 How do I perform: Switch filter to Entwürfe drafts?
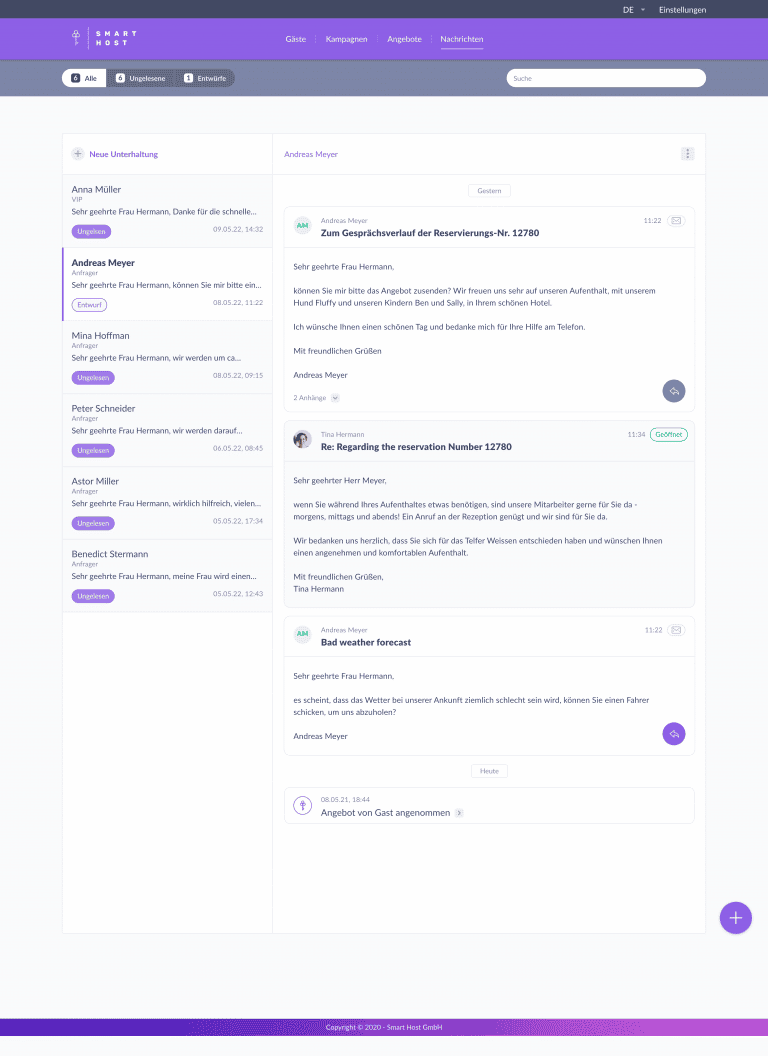coord(205,78)
